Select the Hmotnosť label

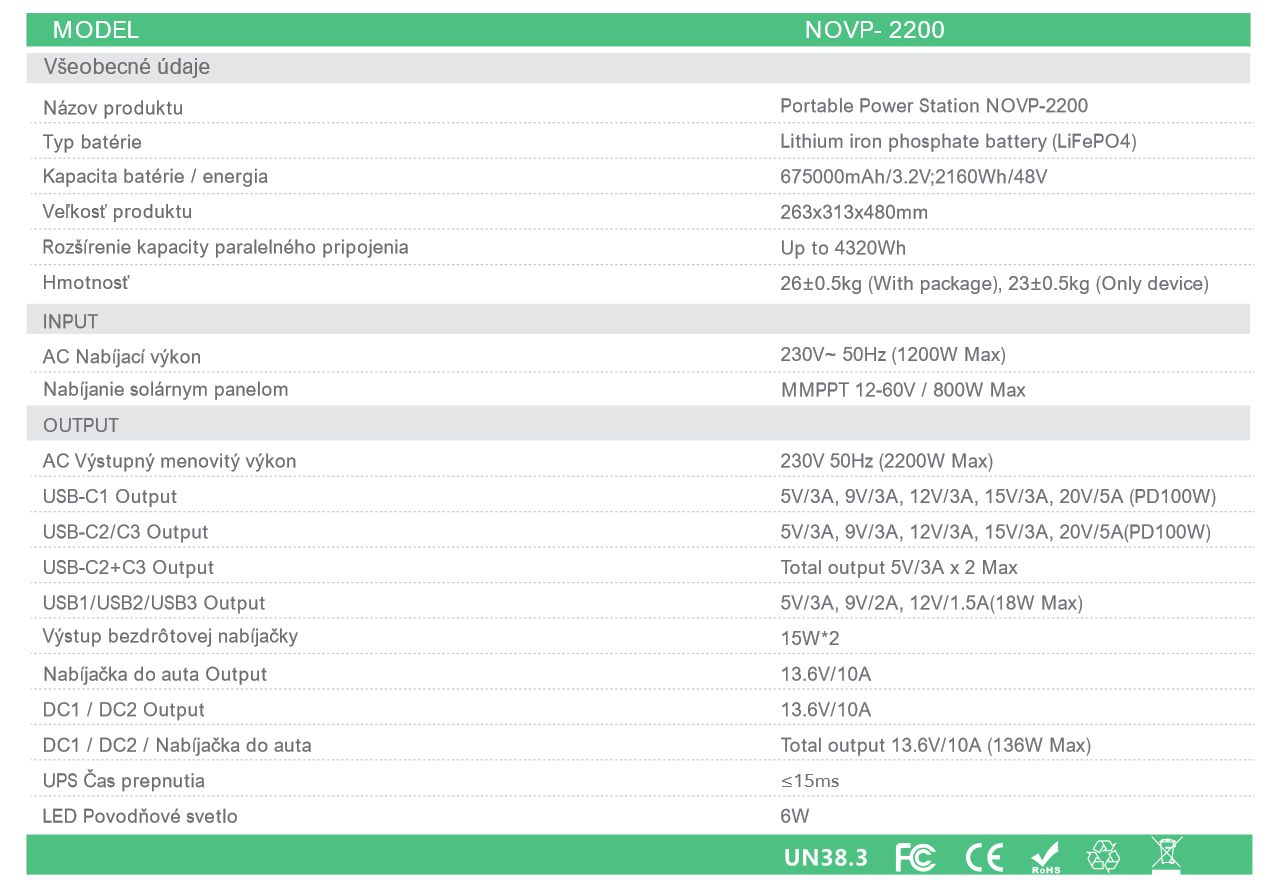point(86,283)
